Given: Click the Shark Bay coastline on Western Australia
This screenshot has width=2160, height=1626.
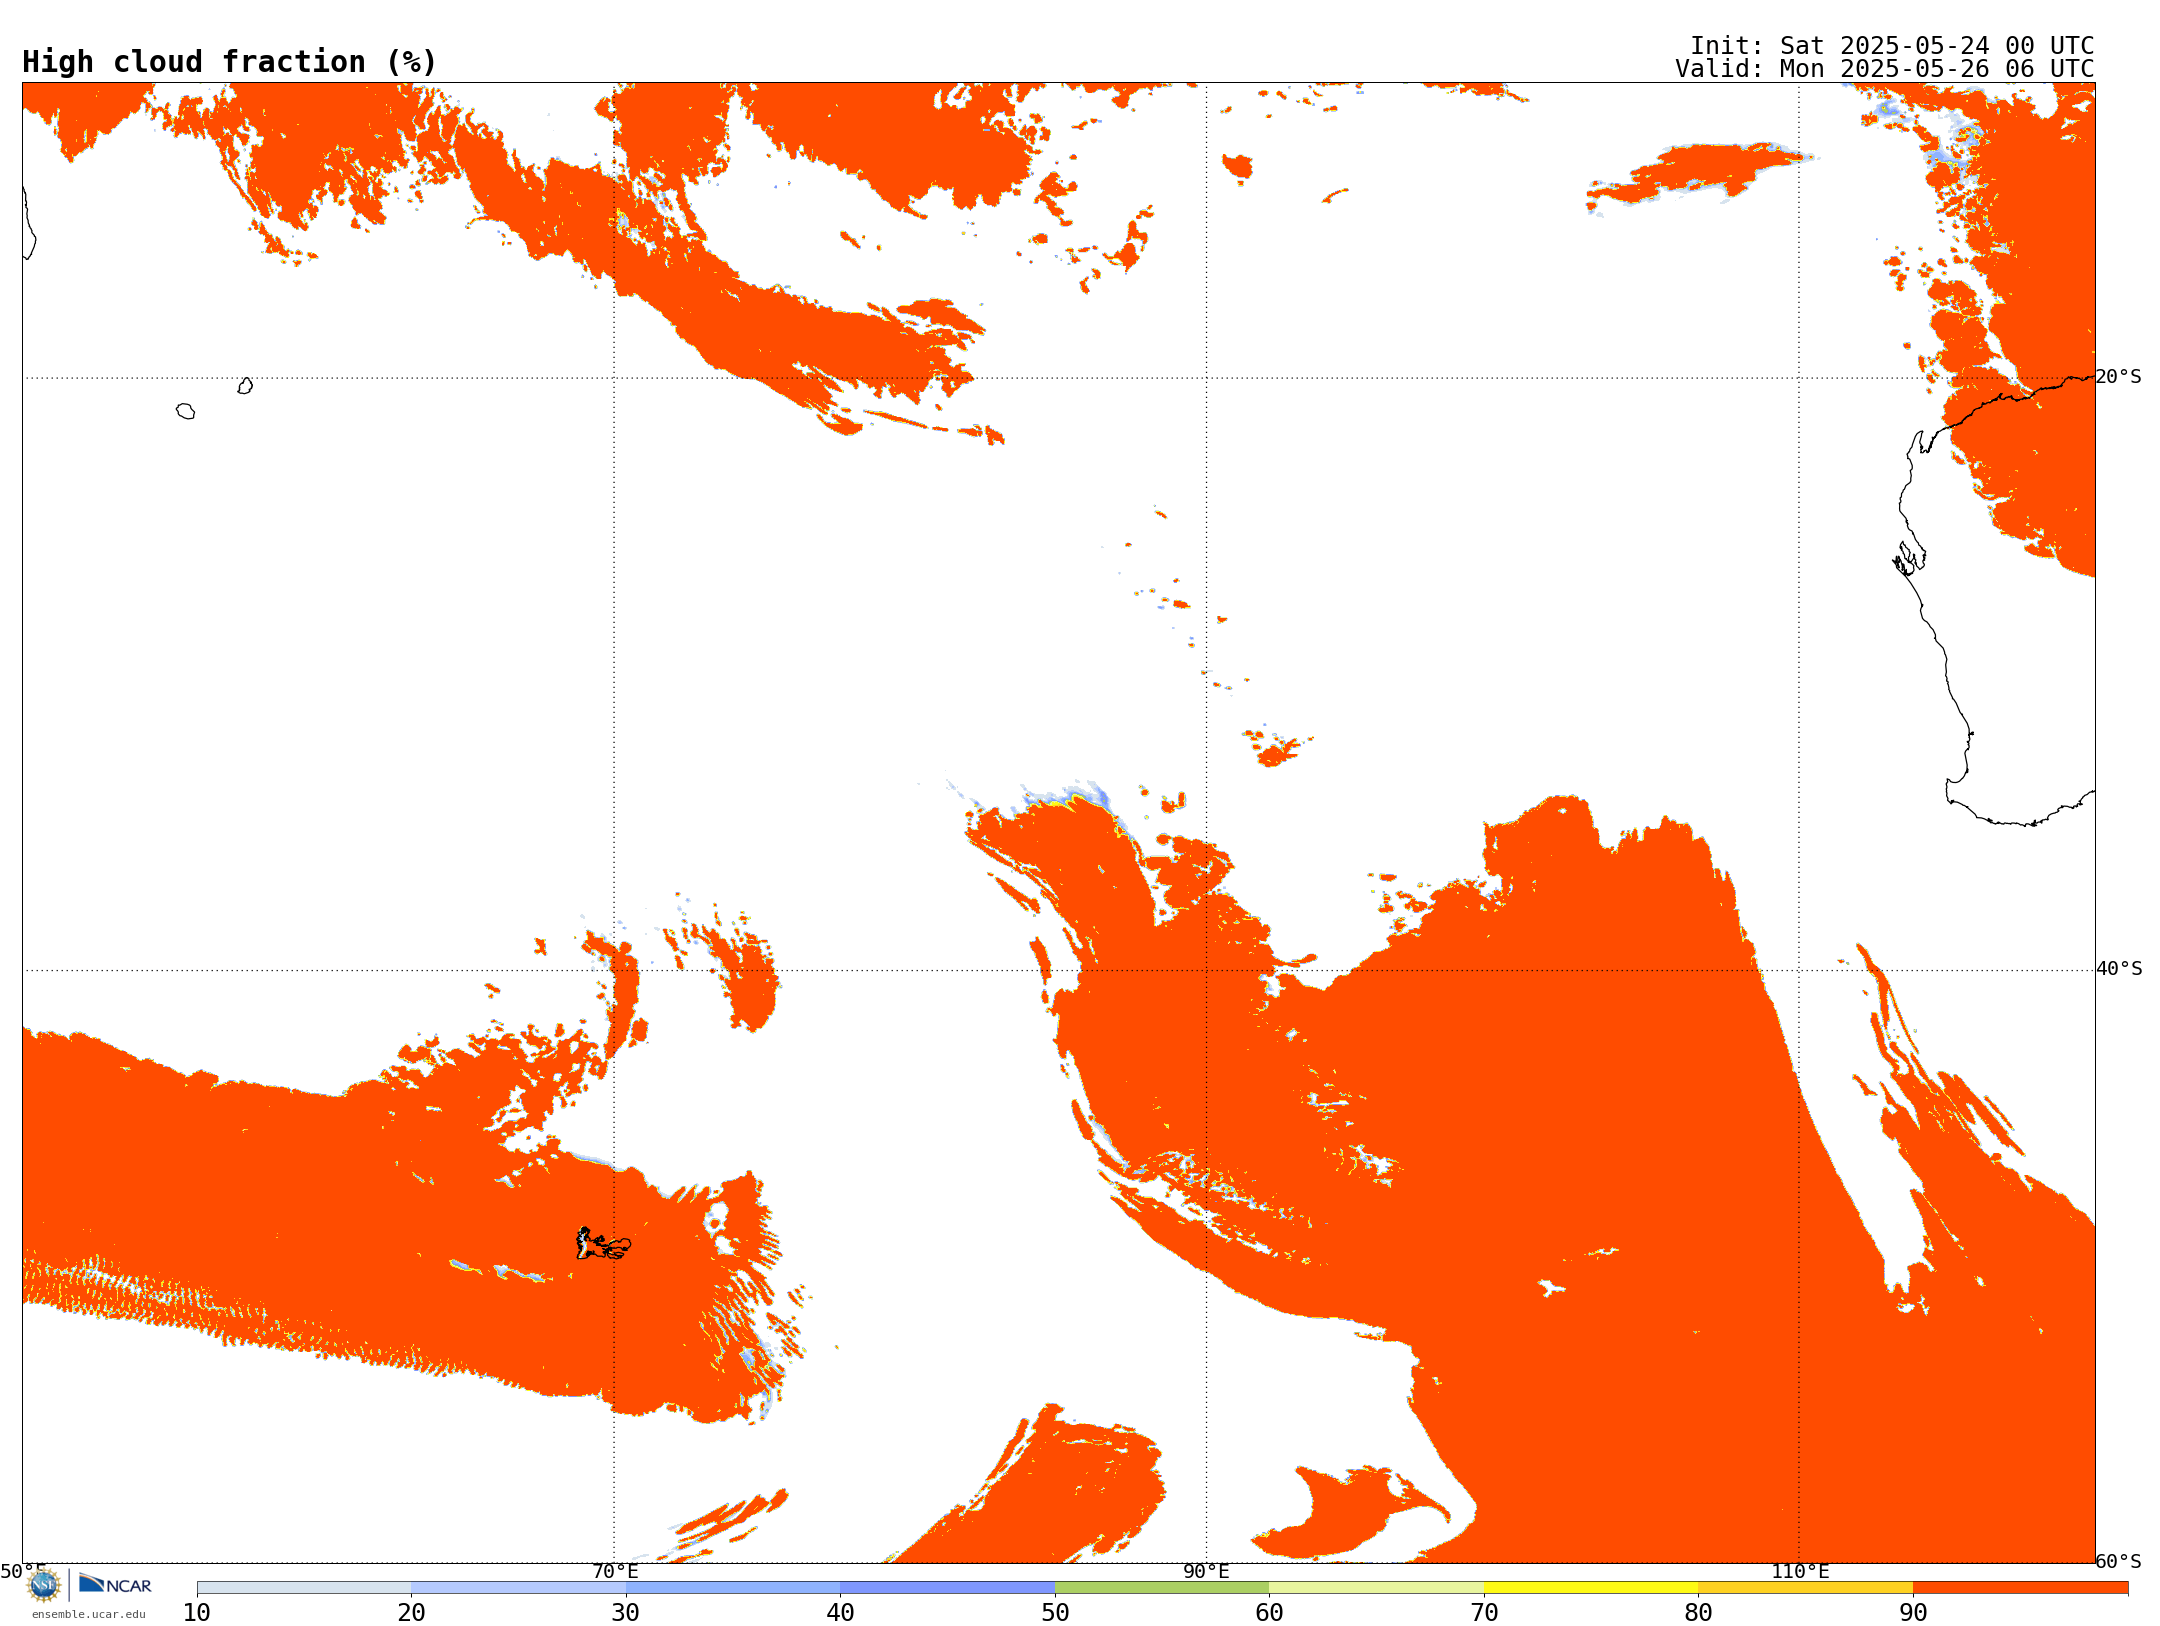Looking at the screenshot, I should click(x=1908, y=558).
